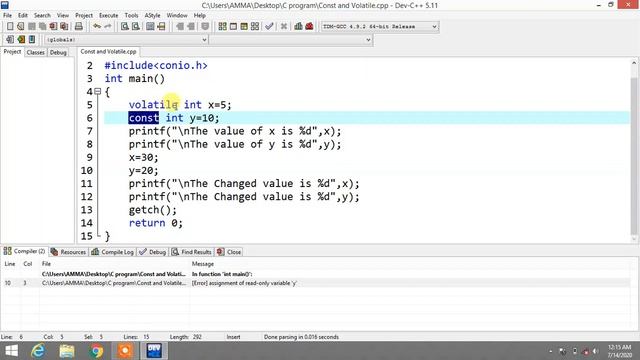Open the View menu
The width and height of the screenshot is (640, 360).
[62, 16]
